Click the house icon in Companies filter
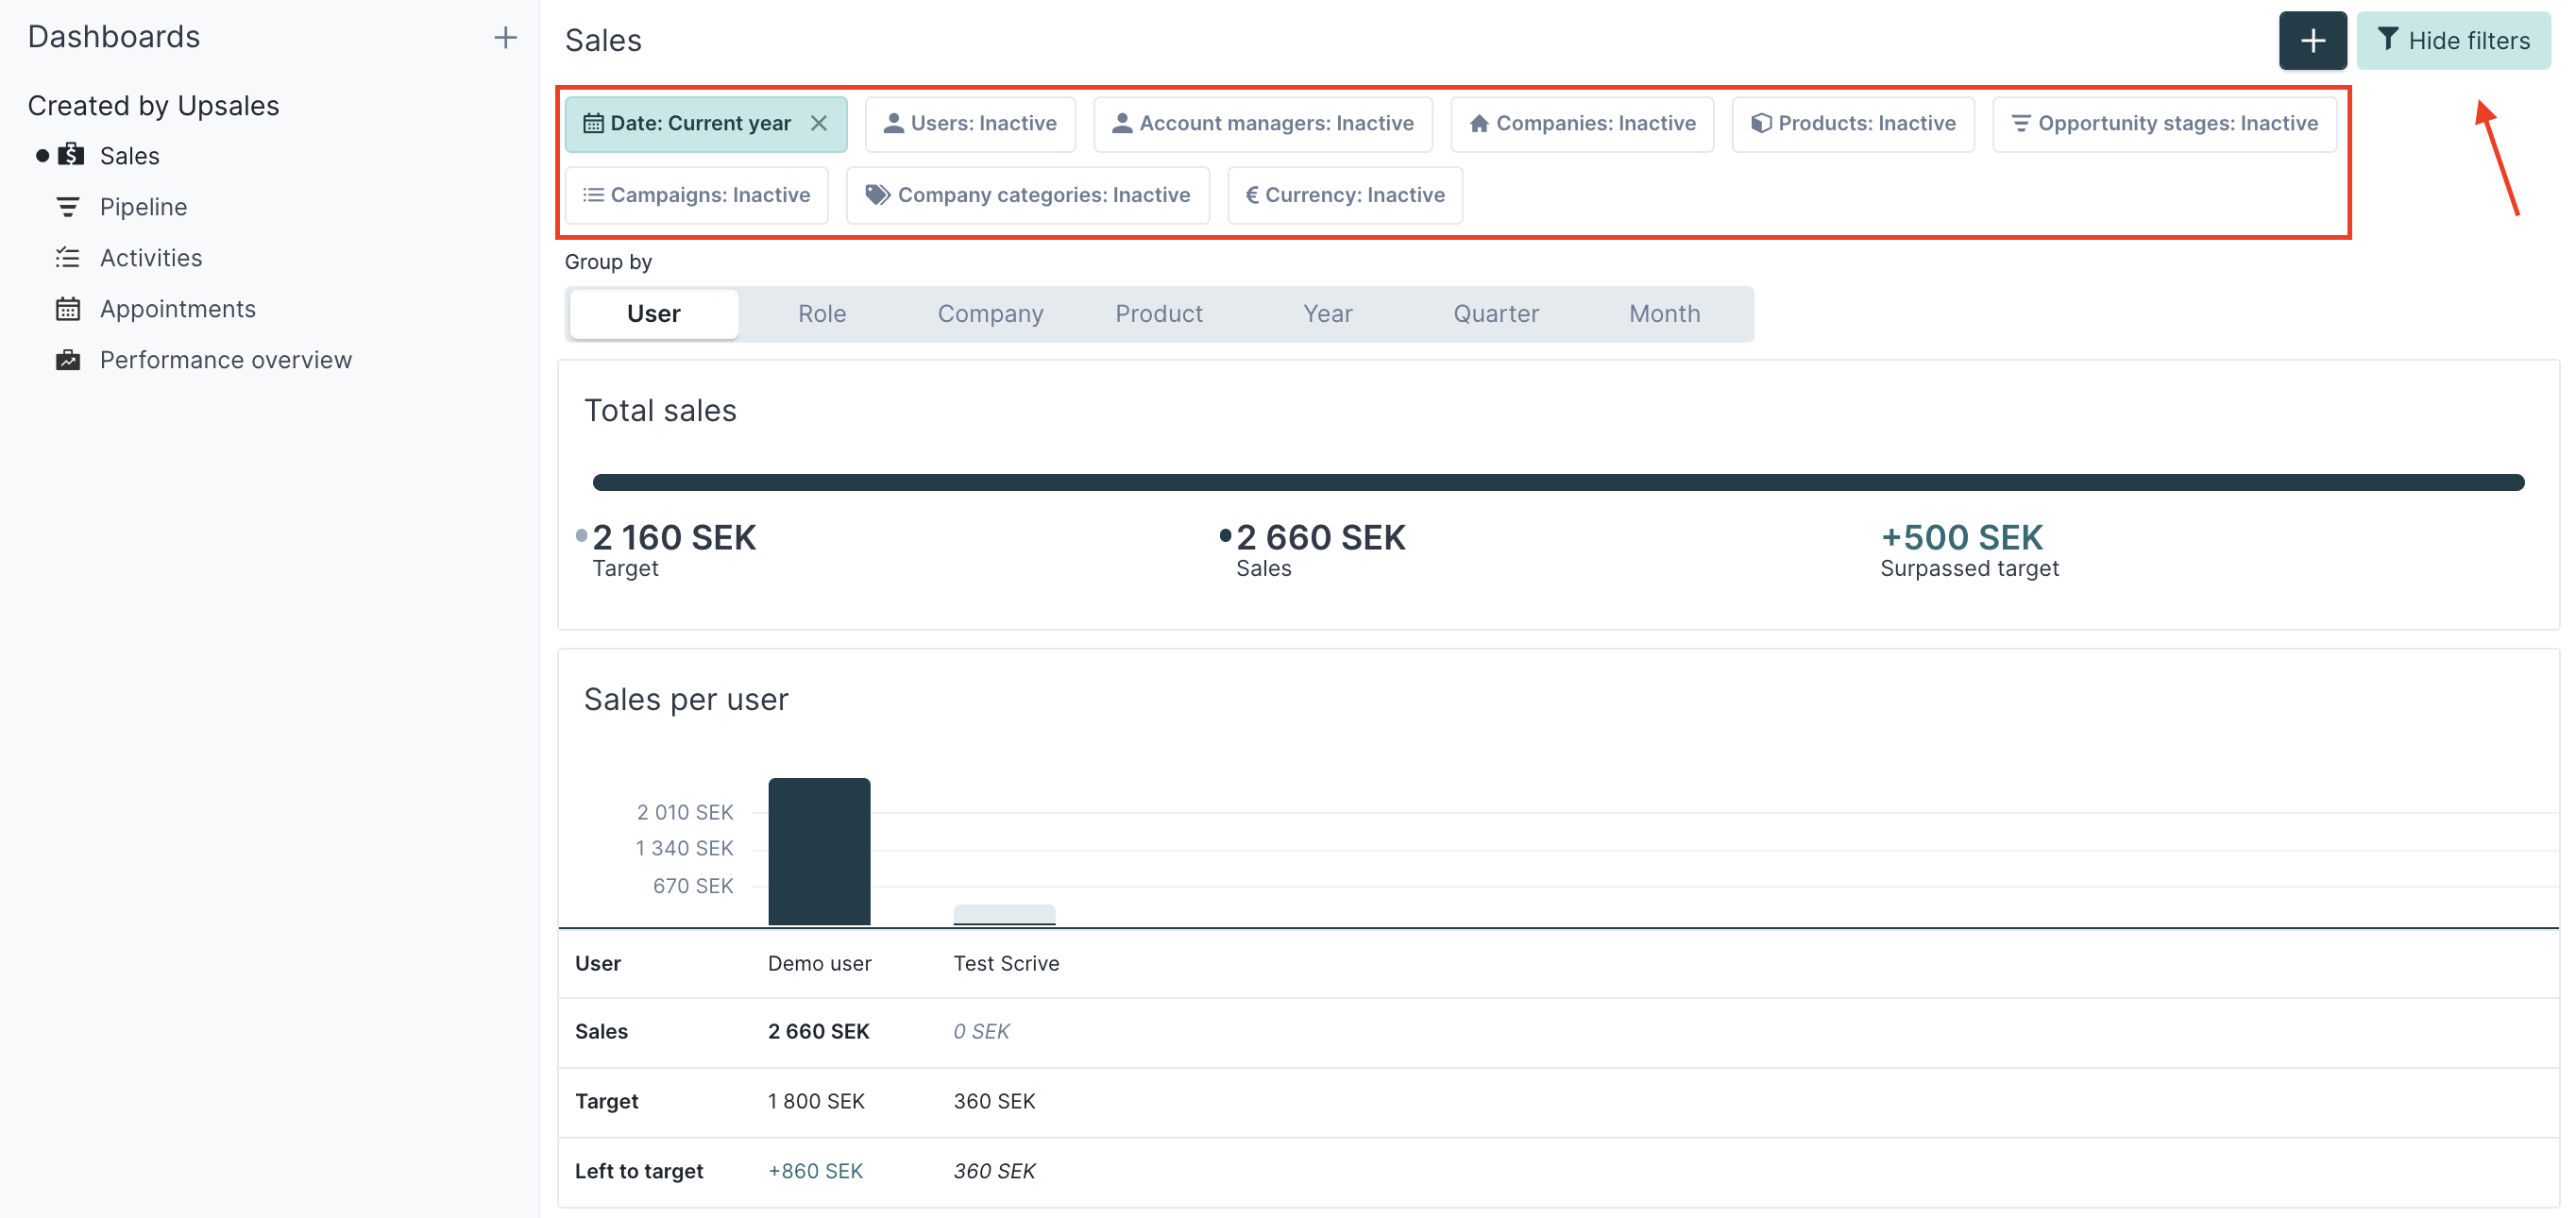Image resolution: width=2576 pixels, height=1218 pixels. pyautogui.click(x=1479, y=123)
